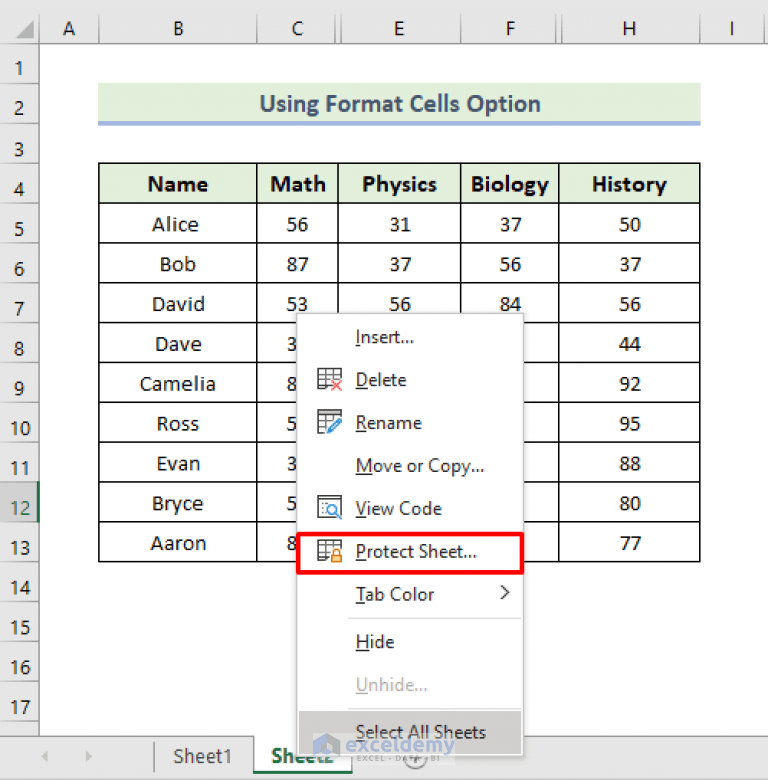
Task: Select column C header
Action: 297,29
